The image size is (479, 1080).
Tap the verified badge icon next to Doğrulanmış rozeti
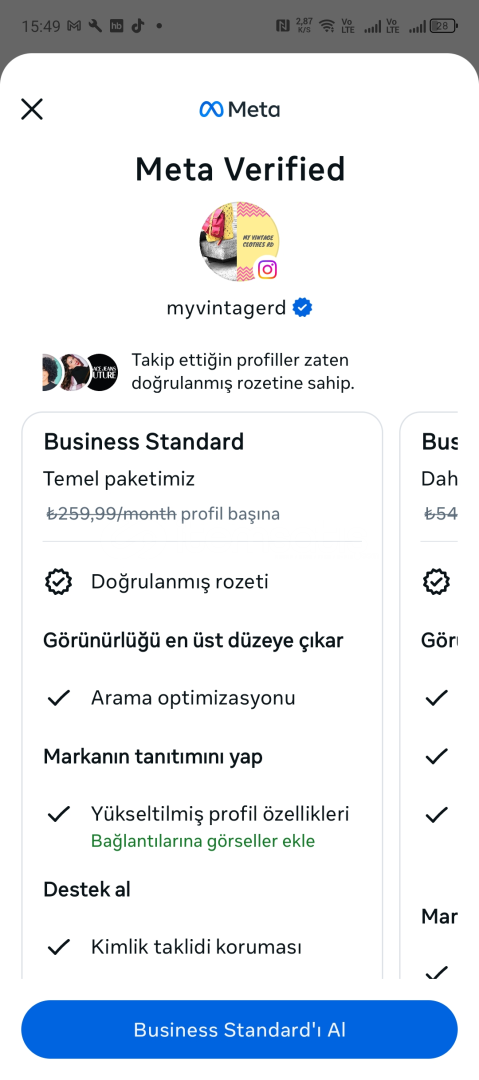pyautogui.click(x=59, y=581)
